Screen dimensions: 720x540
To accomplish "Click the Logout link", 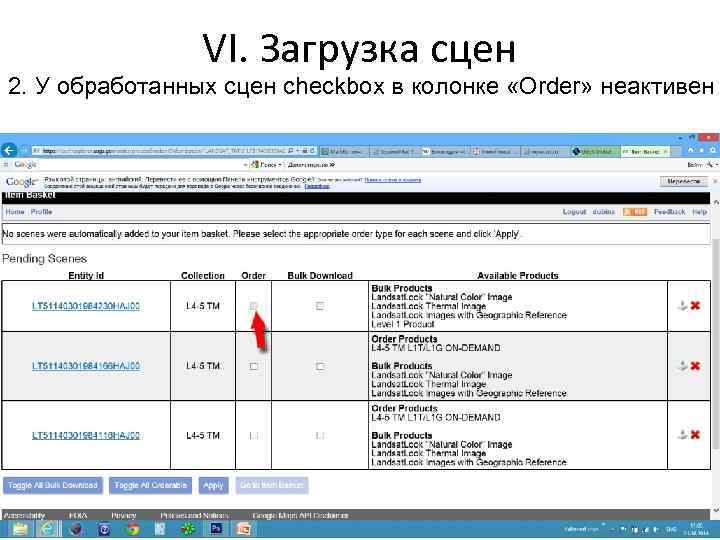I will click(574, 212).
